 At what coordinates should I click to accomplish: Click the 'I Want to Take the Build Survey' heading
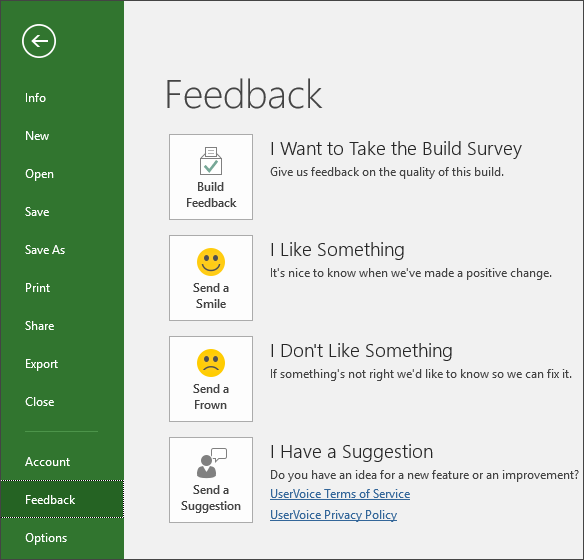pyautogui.click(x=396, y=149)
